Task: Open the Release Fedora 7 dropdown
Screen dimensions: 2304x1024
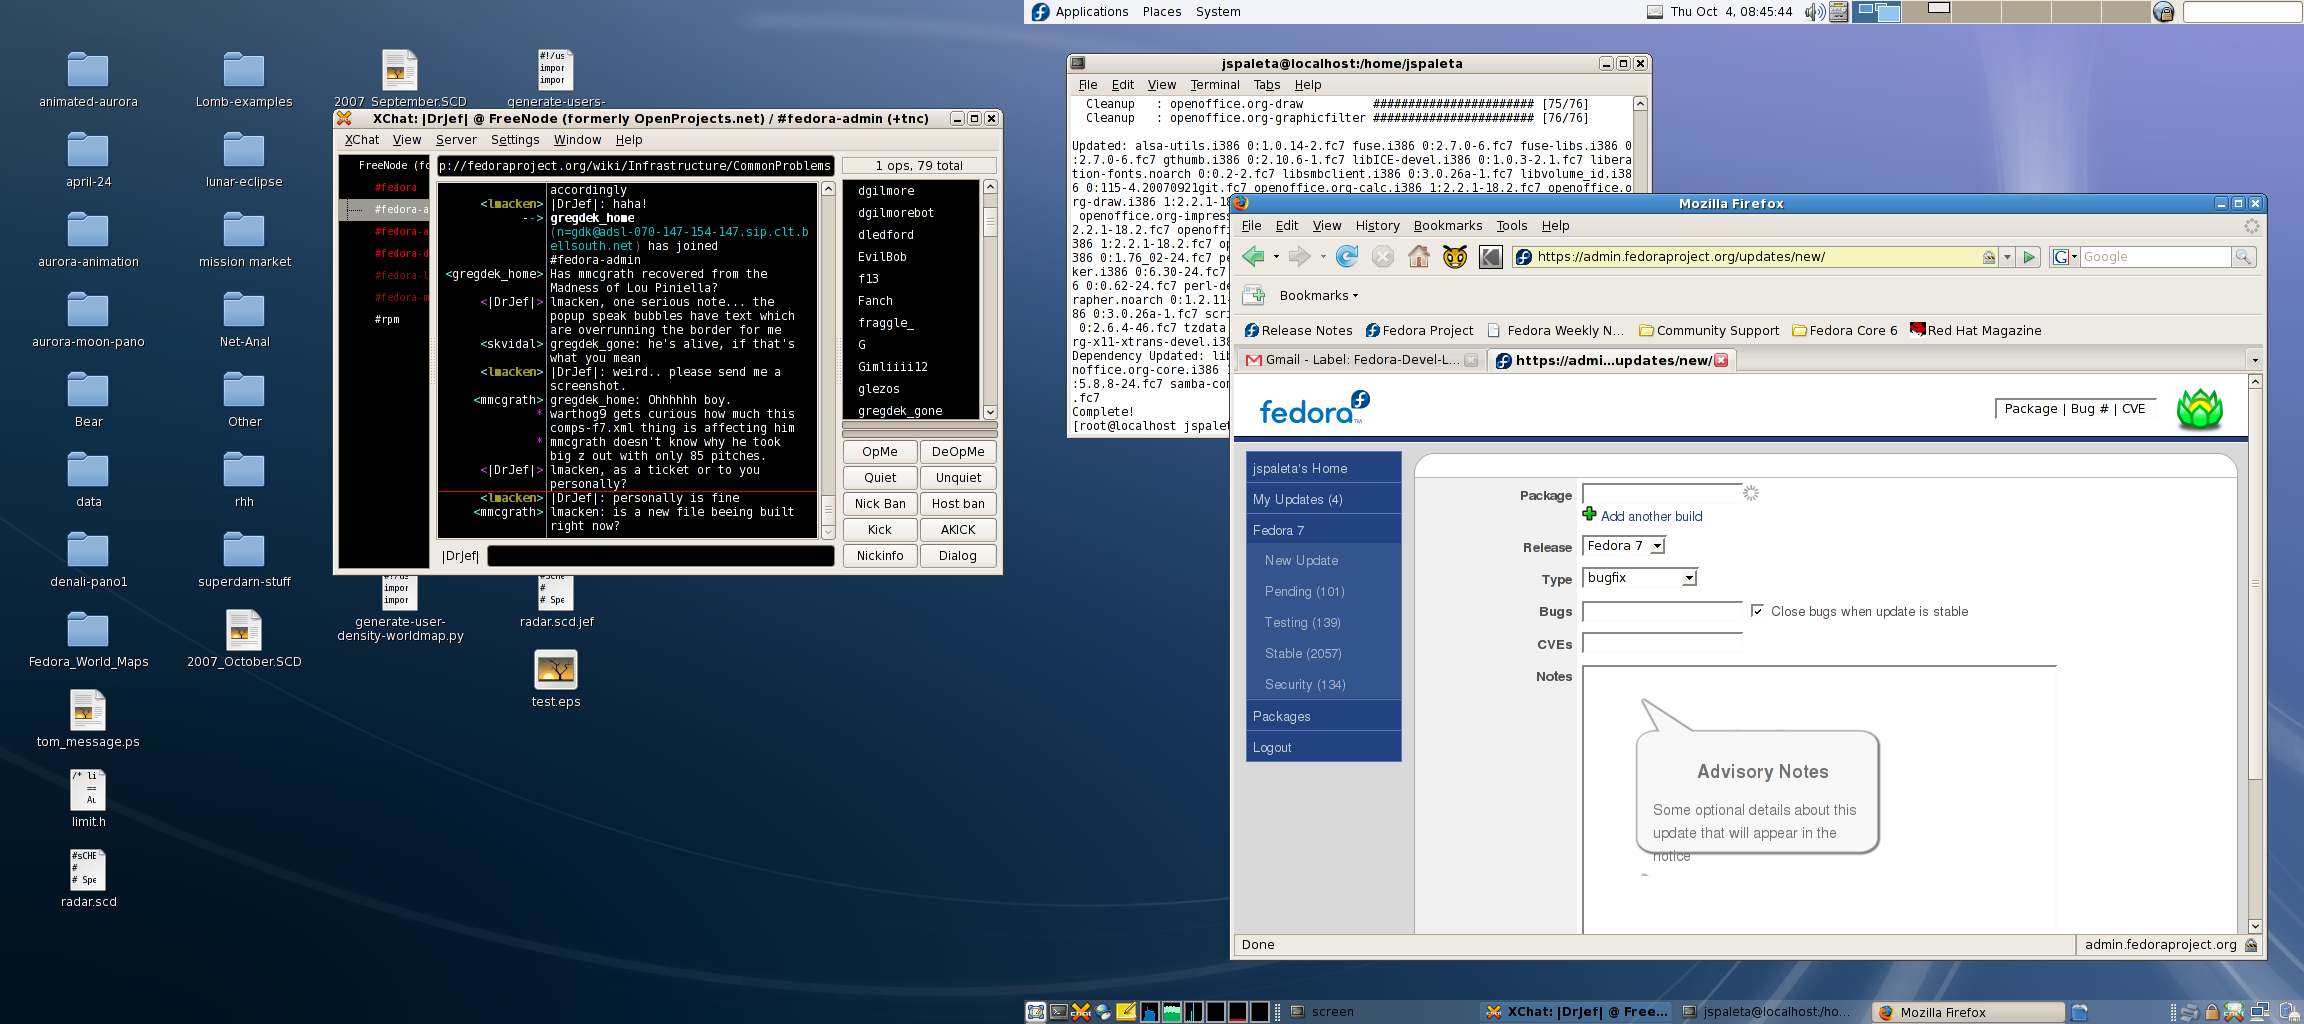Action: 1624,546
